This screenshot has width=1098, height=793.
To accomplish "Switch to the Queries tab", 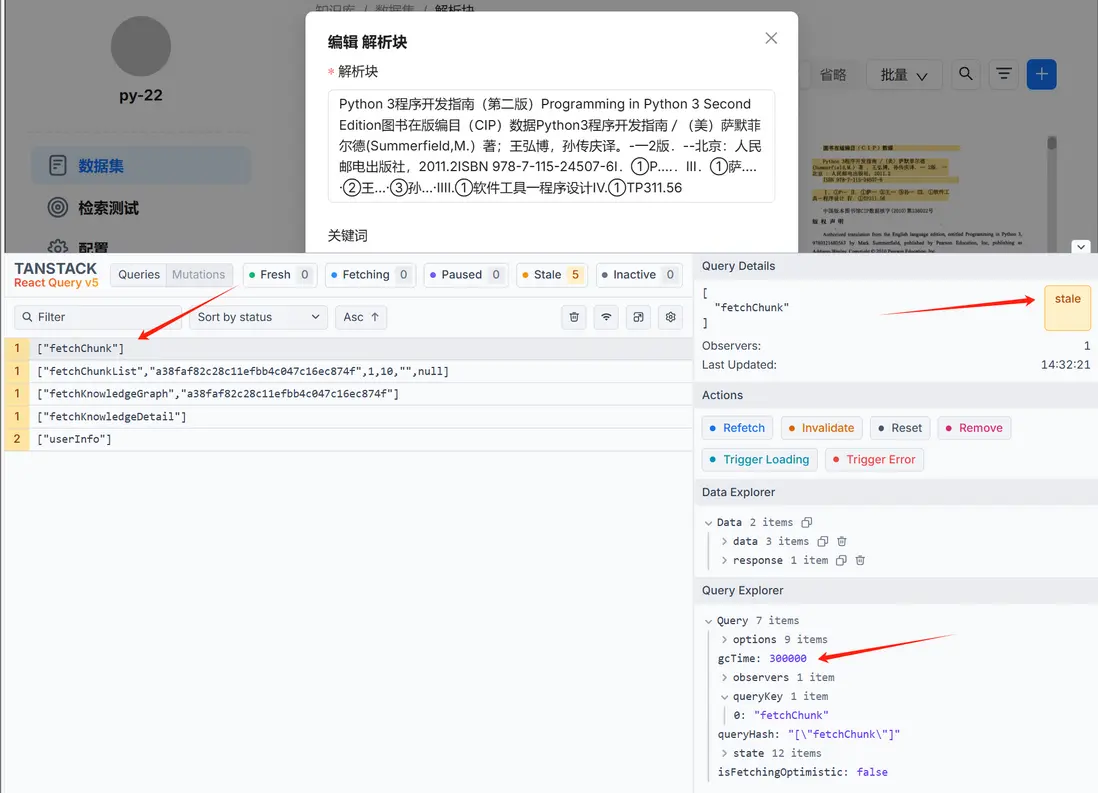I will tap(139, 275).
